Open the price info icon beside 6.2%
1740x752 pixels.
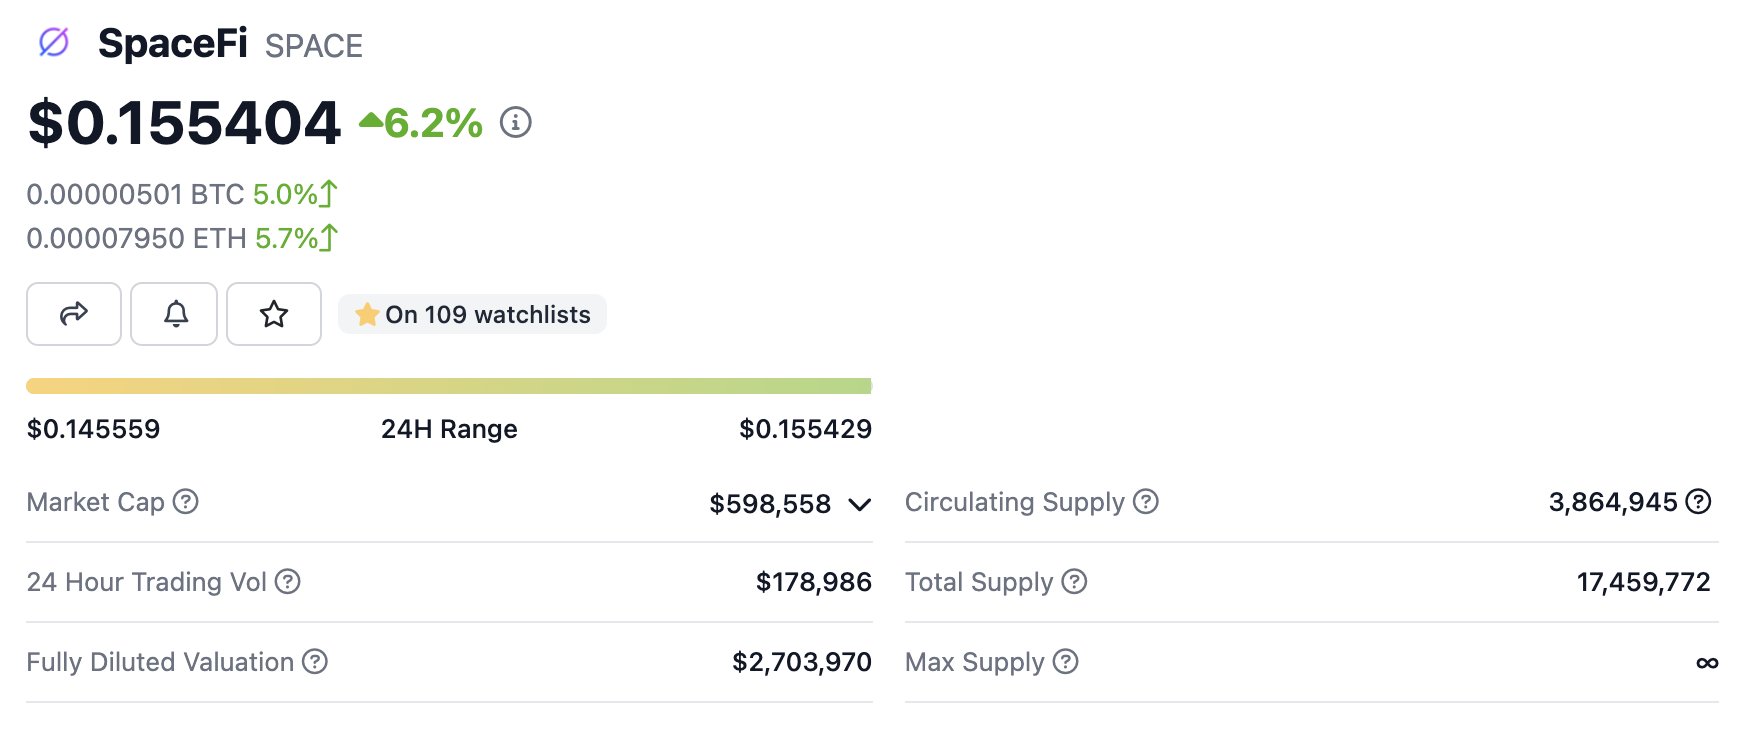[x=515, y=123]
